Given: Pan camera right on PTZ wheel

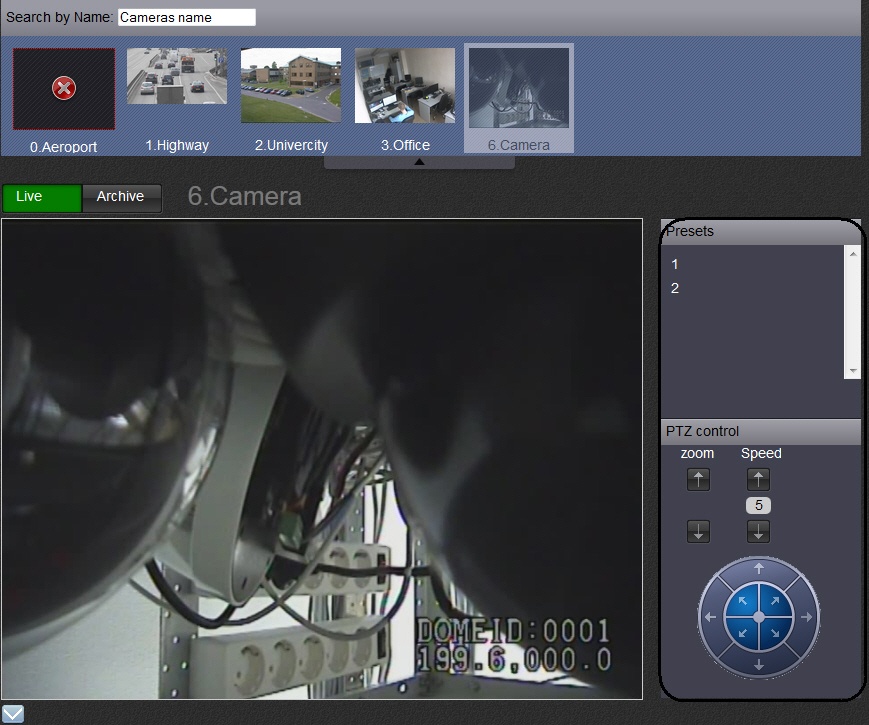Looking at the screenshot, I should (x=806, y=618).
